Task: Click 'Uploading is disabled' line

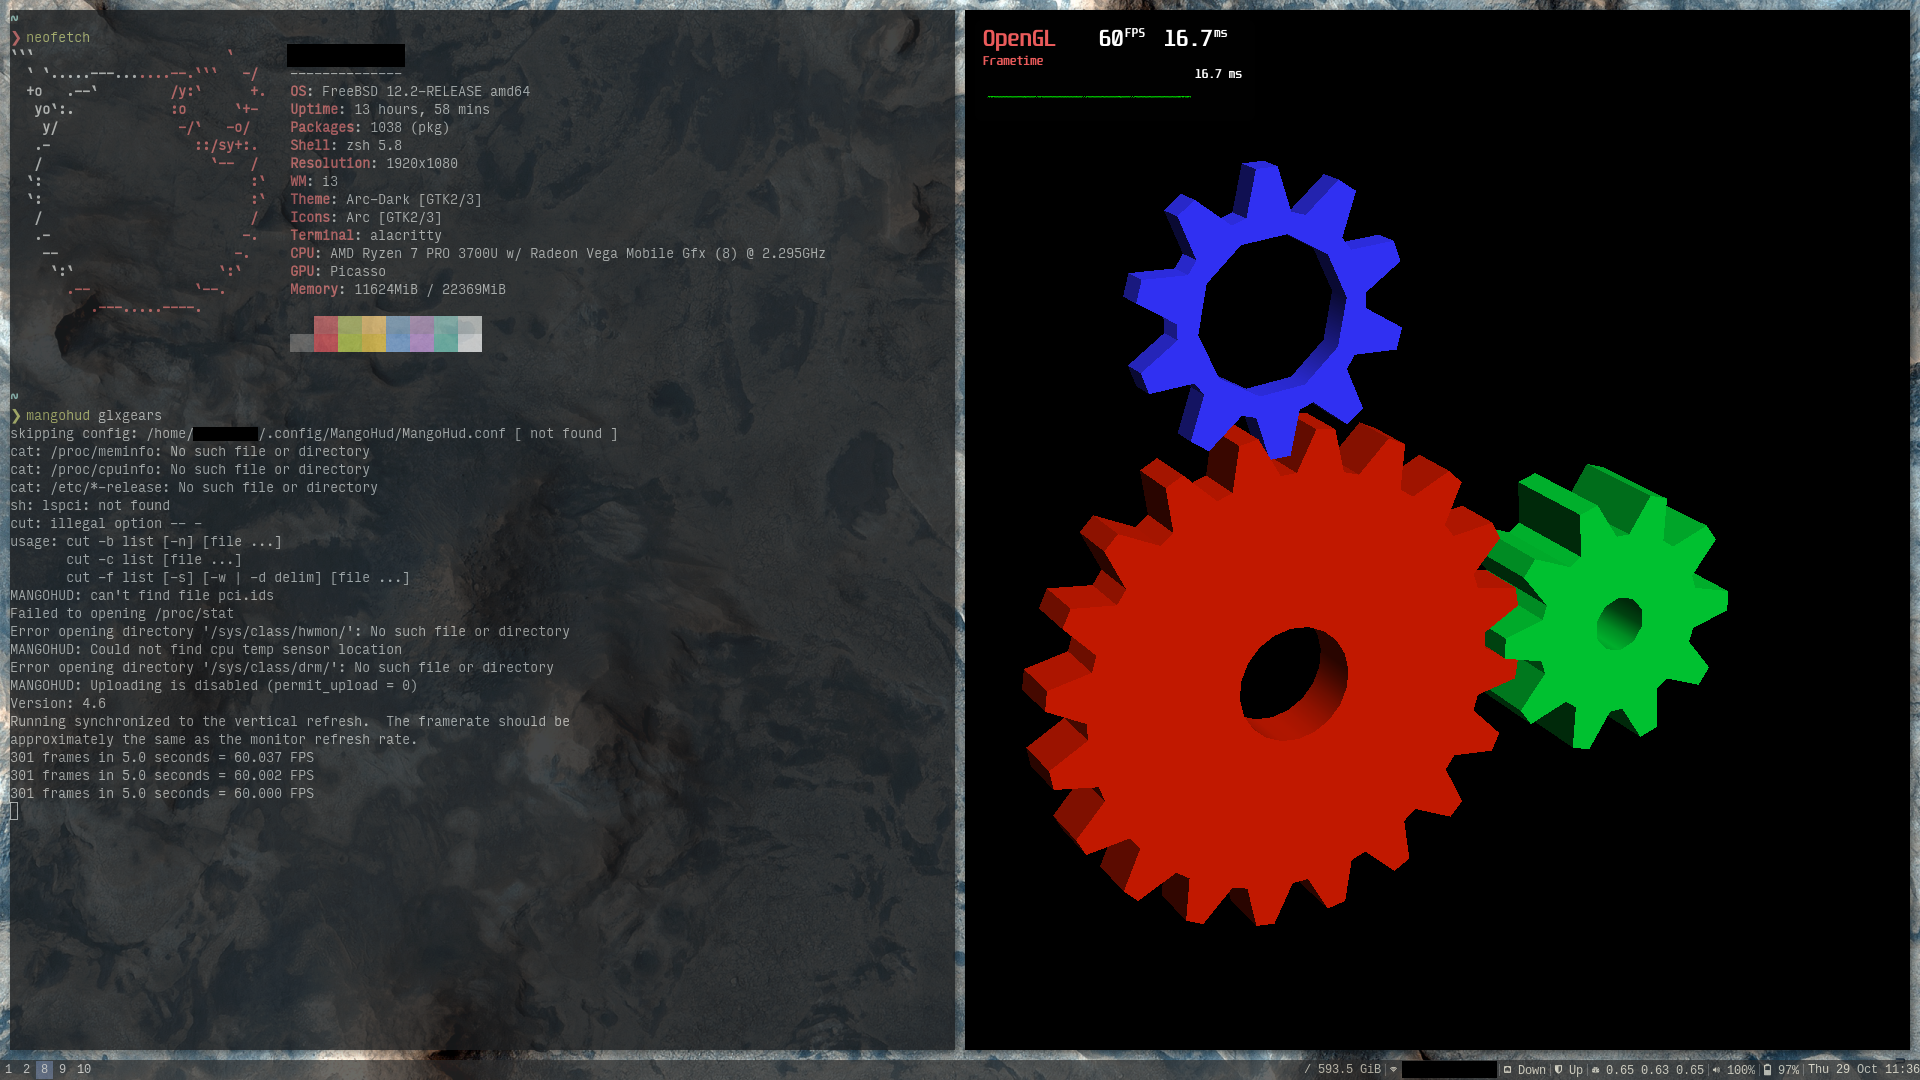Action: pyautogui.click(x=214, y=686)
